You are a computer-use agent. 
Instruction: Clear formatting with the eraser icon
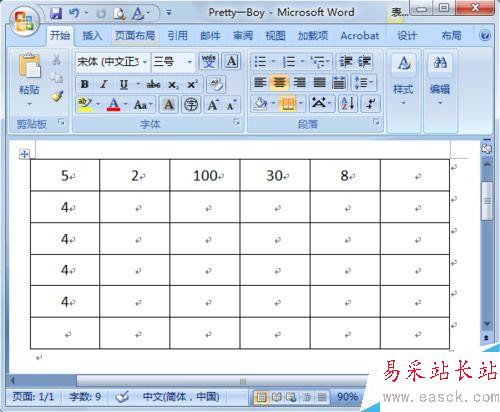[216, 84]
